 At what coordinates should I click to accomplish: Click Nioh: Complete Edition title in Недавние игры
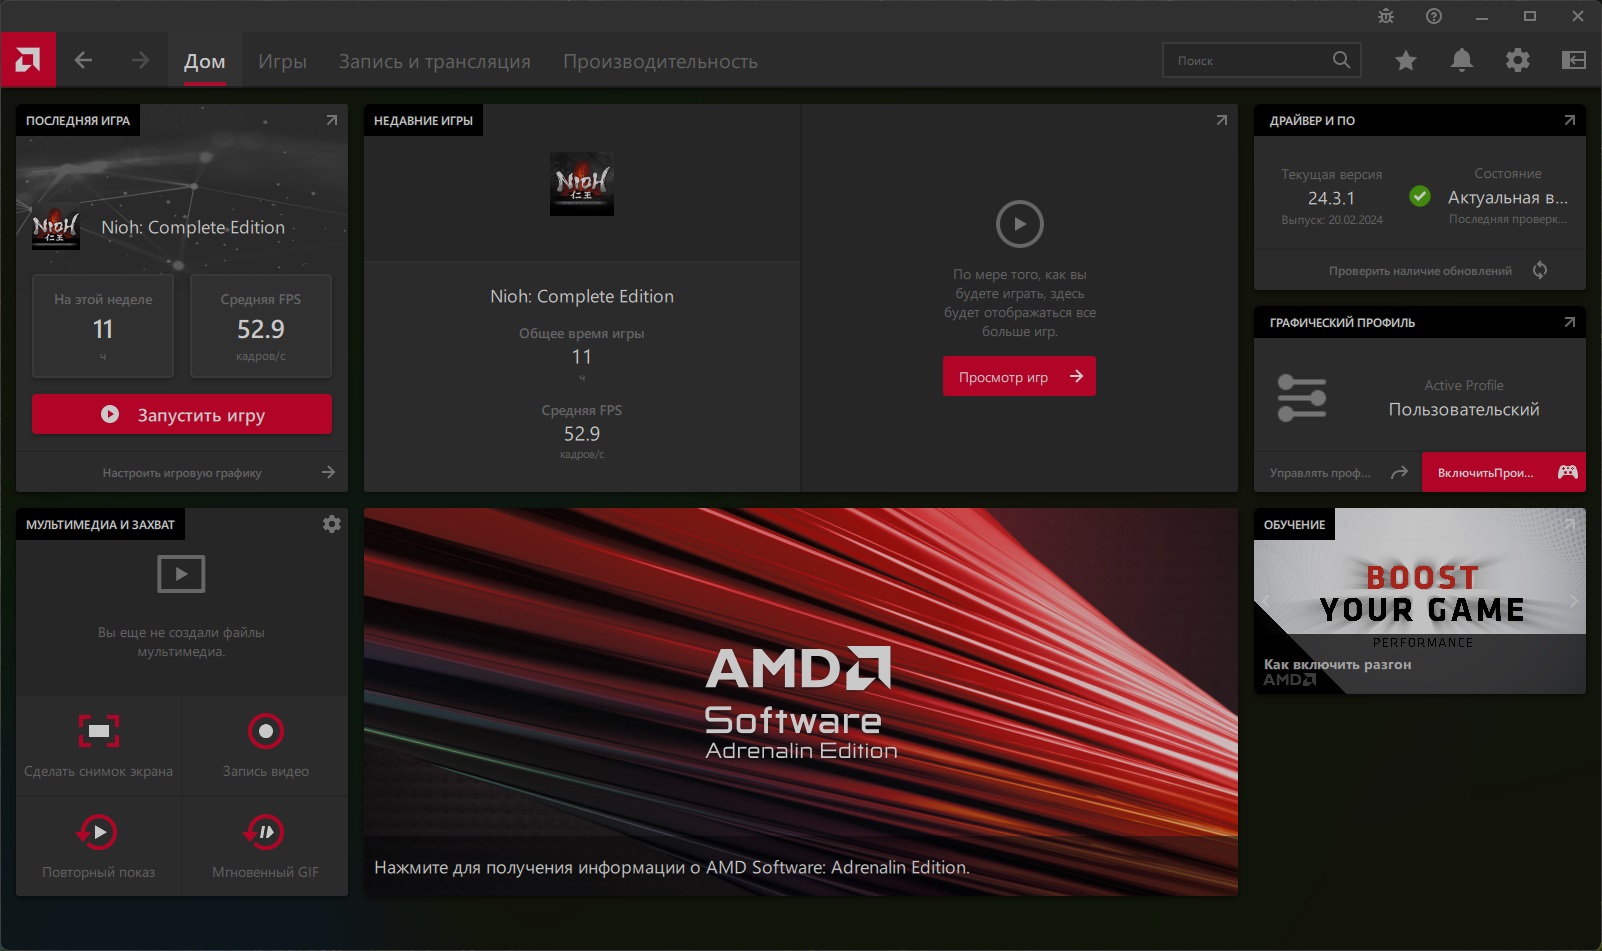click(x=582, y=296)
